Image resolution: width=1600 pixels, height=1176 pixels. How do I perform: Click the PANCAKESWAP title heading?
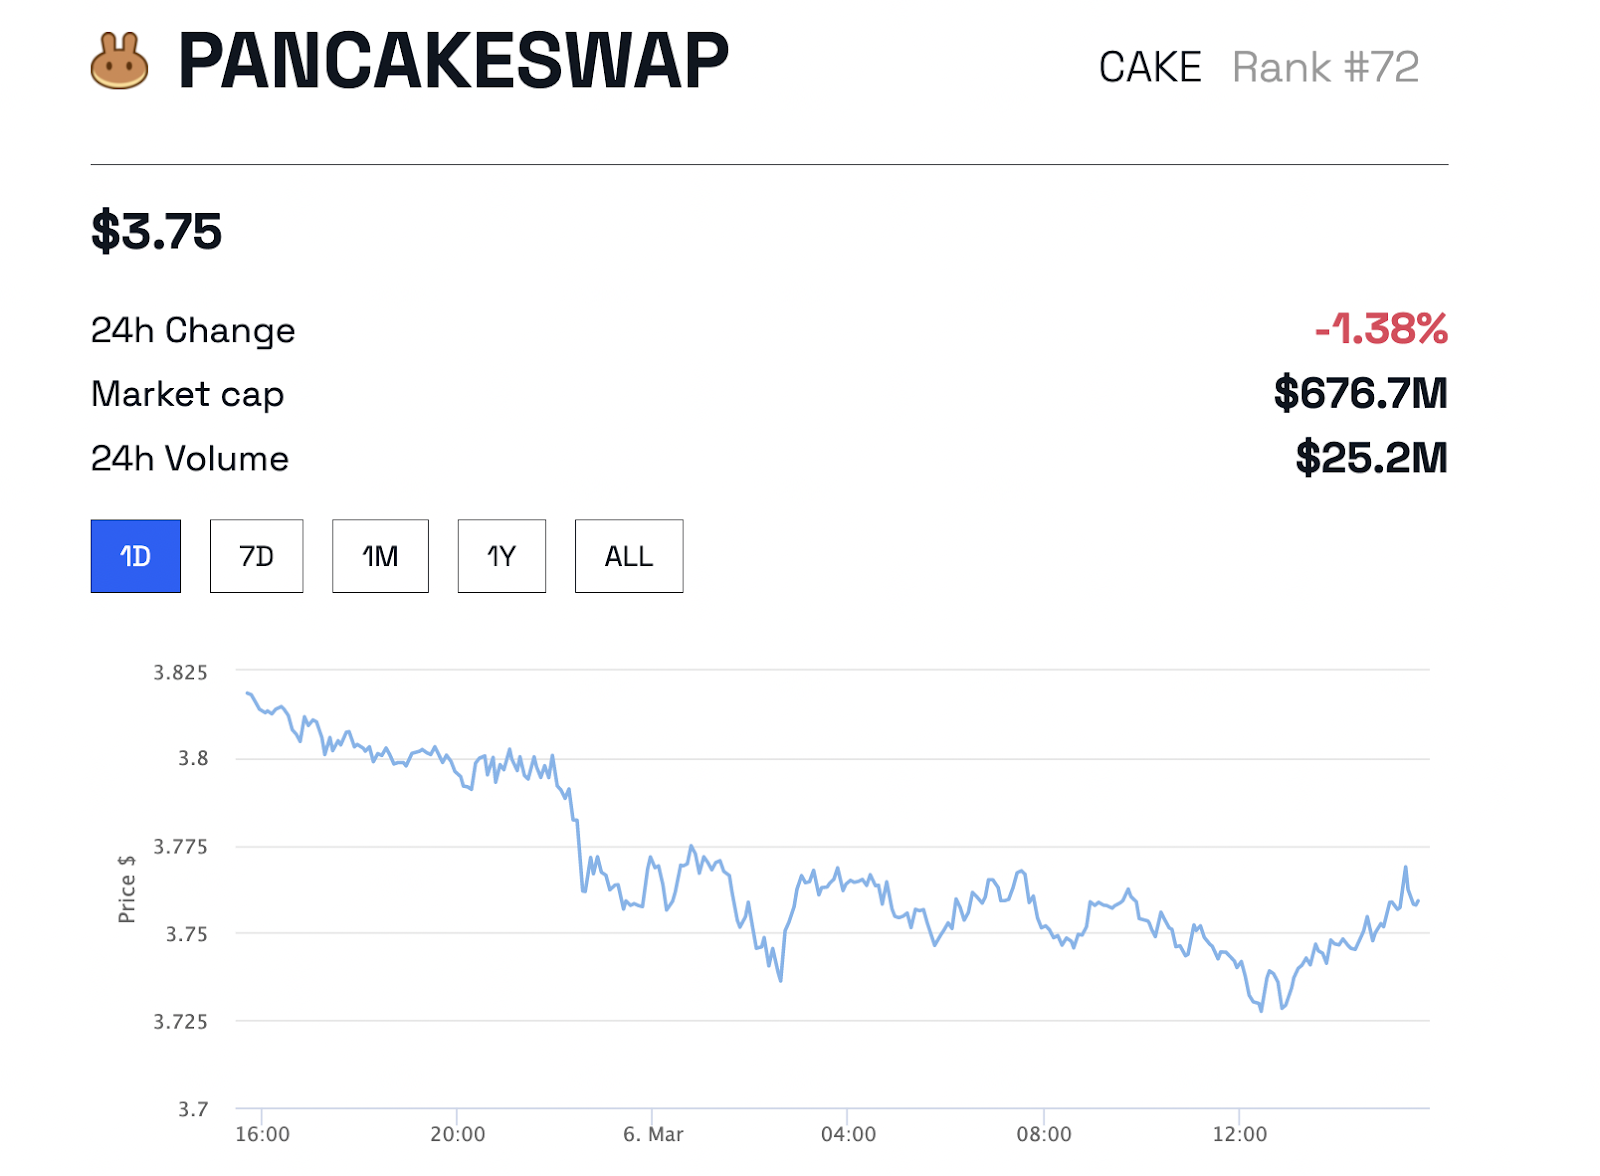tap(453, 61)
